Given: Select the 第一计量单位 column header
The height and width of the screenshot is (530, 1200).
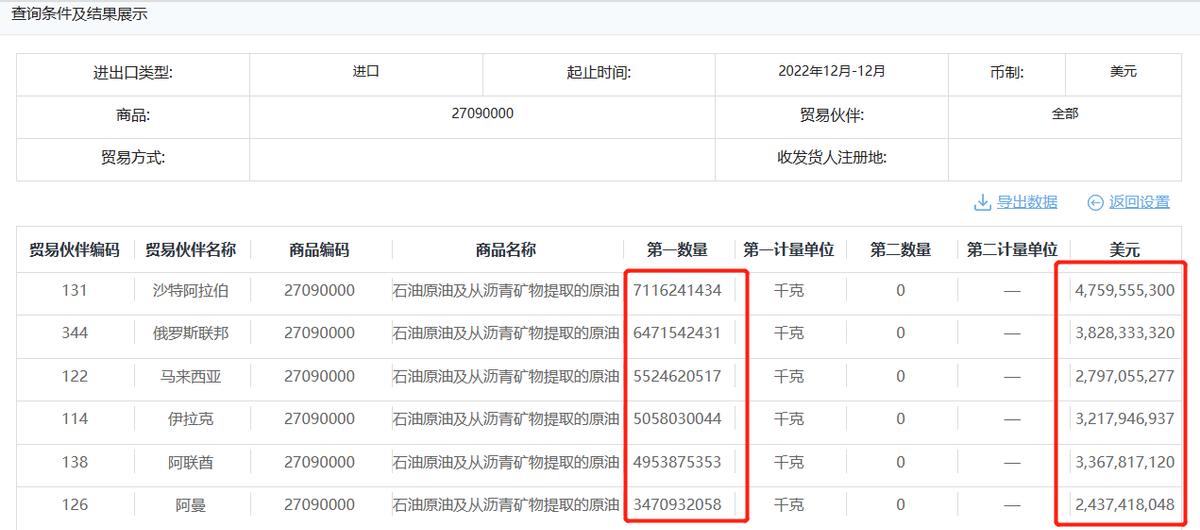Looking at the screenshot, I should pos(789,250).
